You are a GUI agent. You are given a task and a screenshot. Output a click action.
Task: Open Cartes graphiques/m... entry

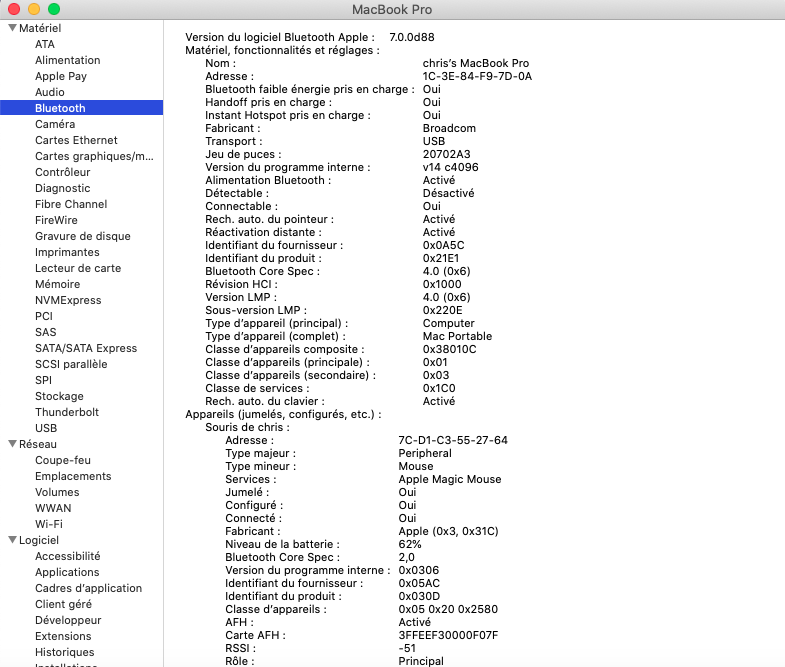tap(94, 156)
